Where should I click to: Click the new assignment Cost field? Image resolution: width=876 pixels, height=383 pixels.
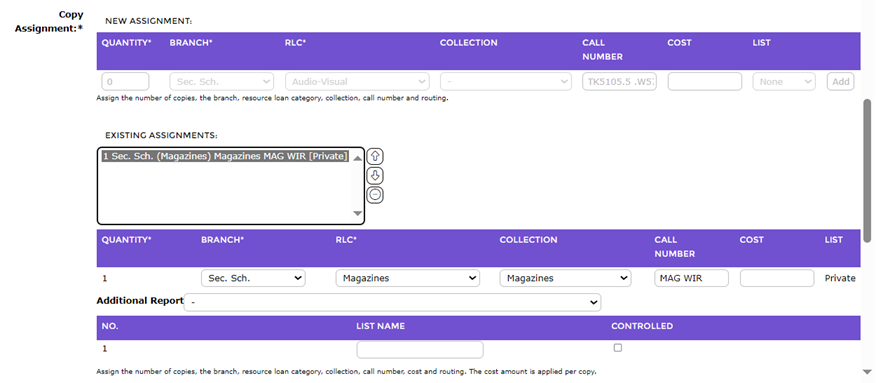[704, 82]
